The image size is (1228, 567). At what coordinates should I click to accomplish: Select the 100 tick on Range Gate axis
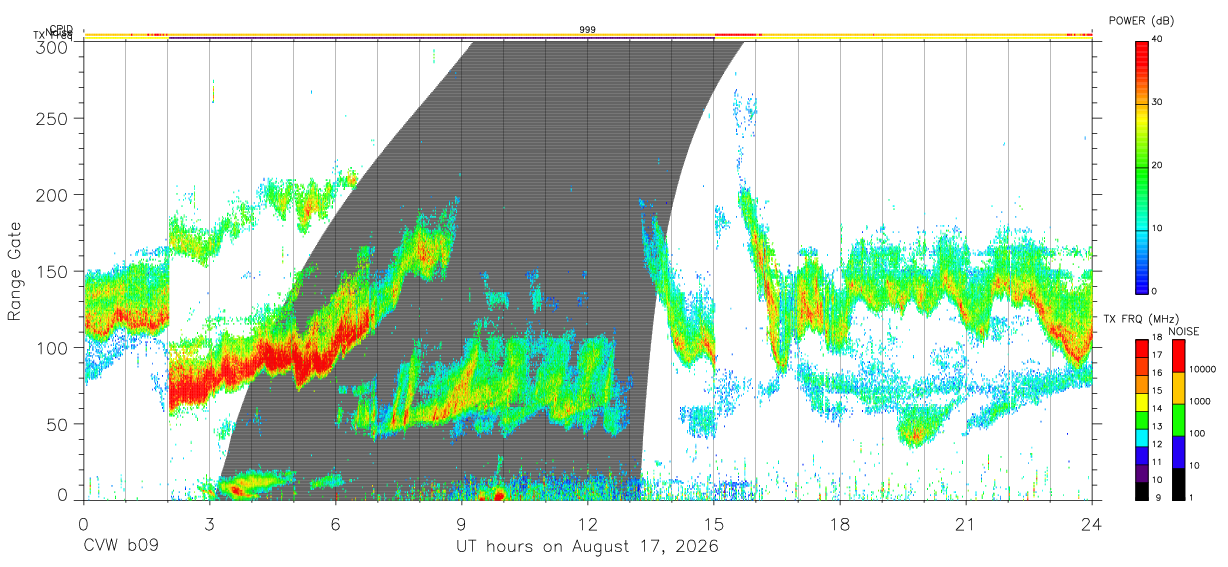pyautogui.click(x=54, y=347)
